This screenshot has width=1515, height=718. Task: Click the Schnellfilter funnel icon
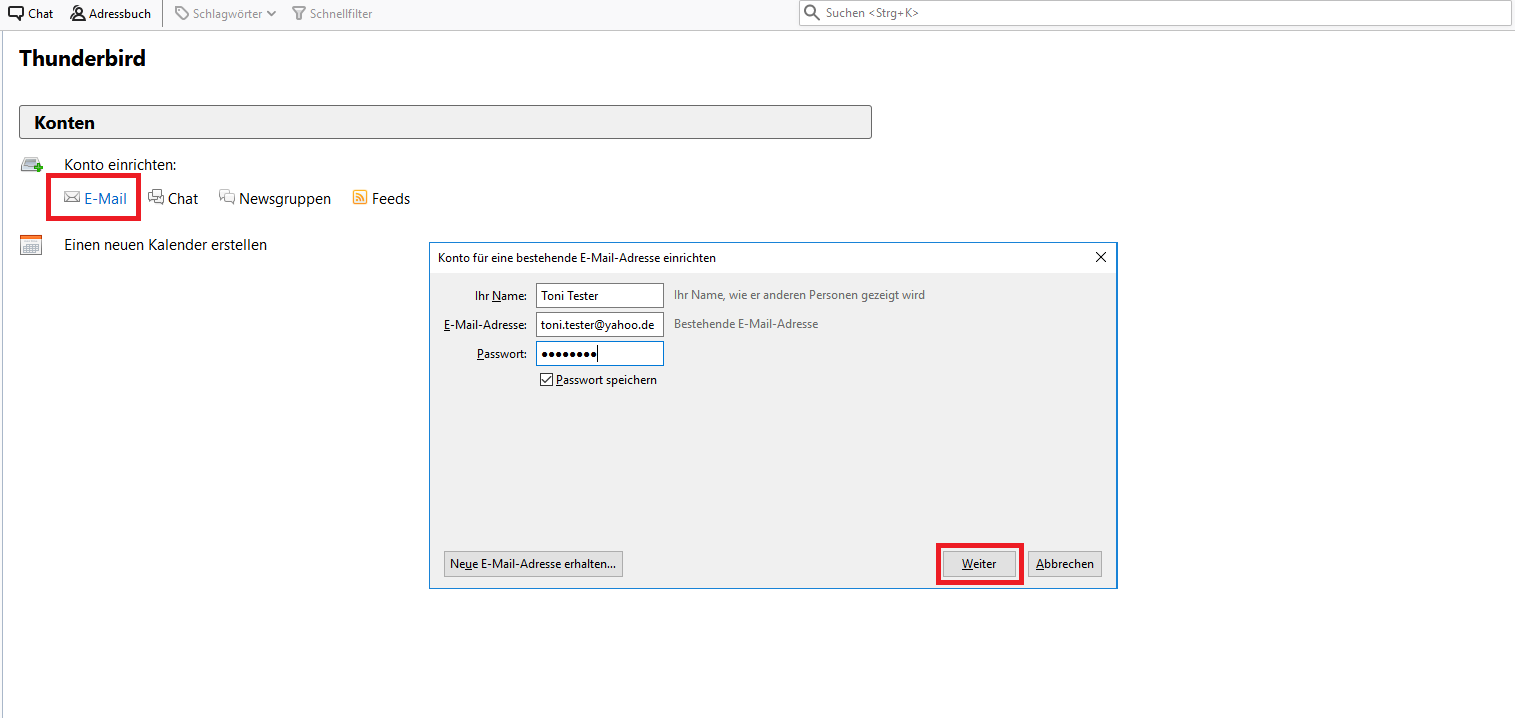coord(298,14)
